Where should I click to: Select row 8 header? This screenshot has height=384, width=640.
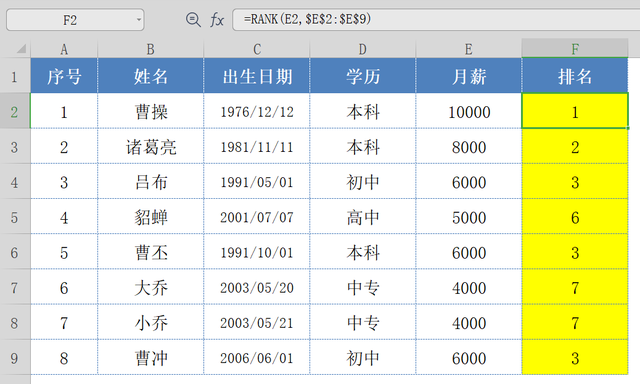click(x=15, y=322)
